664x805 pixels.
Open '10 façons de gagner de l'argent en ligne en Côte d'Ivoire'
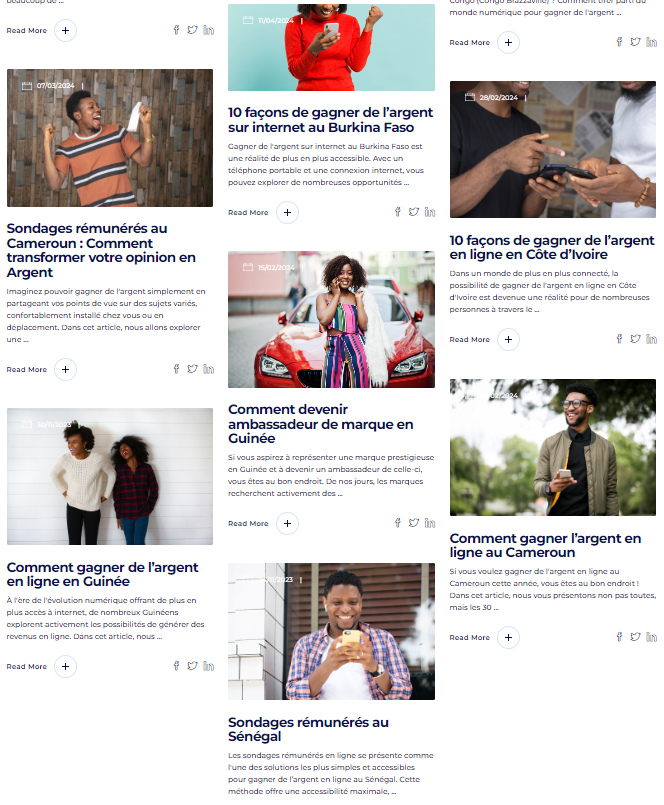552,247
